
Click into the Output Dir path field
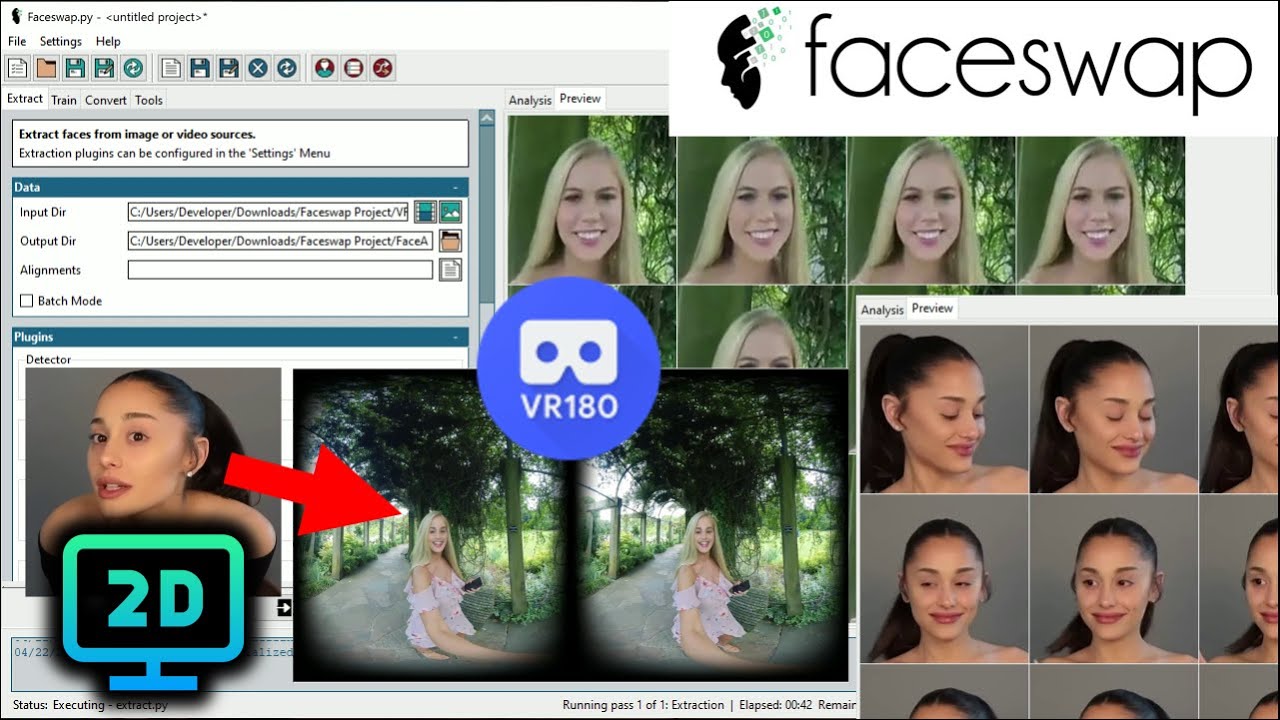point(280,241)
